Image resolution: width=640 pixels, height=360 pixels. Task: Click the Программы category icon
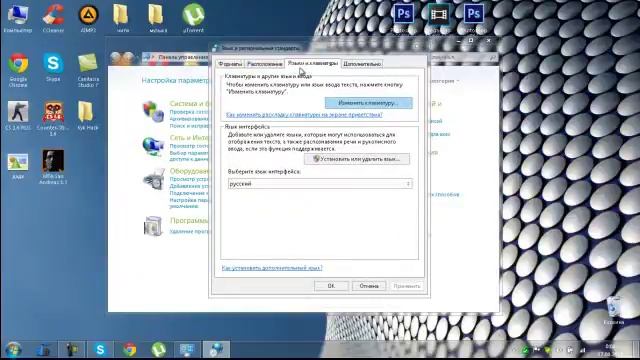pyautogui.click(x=153, y=226)
